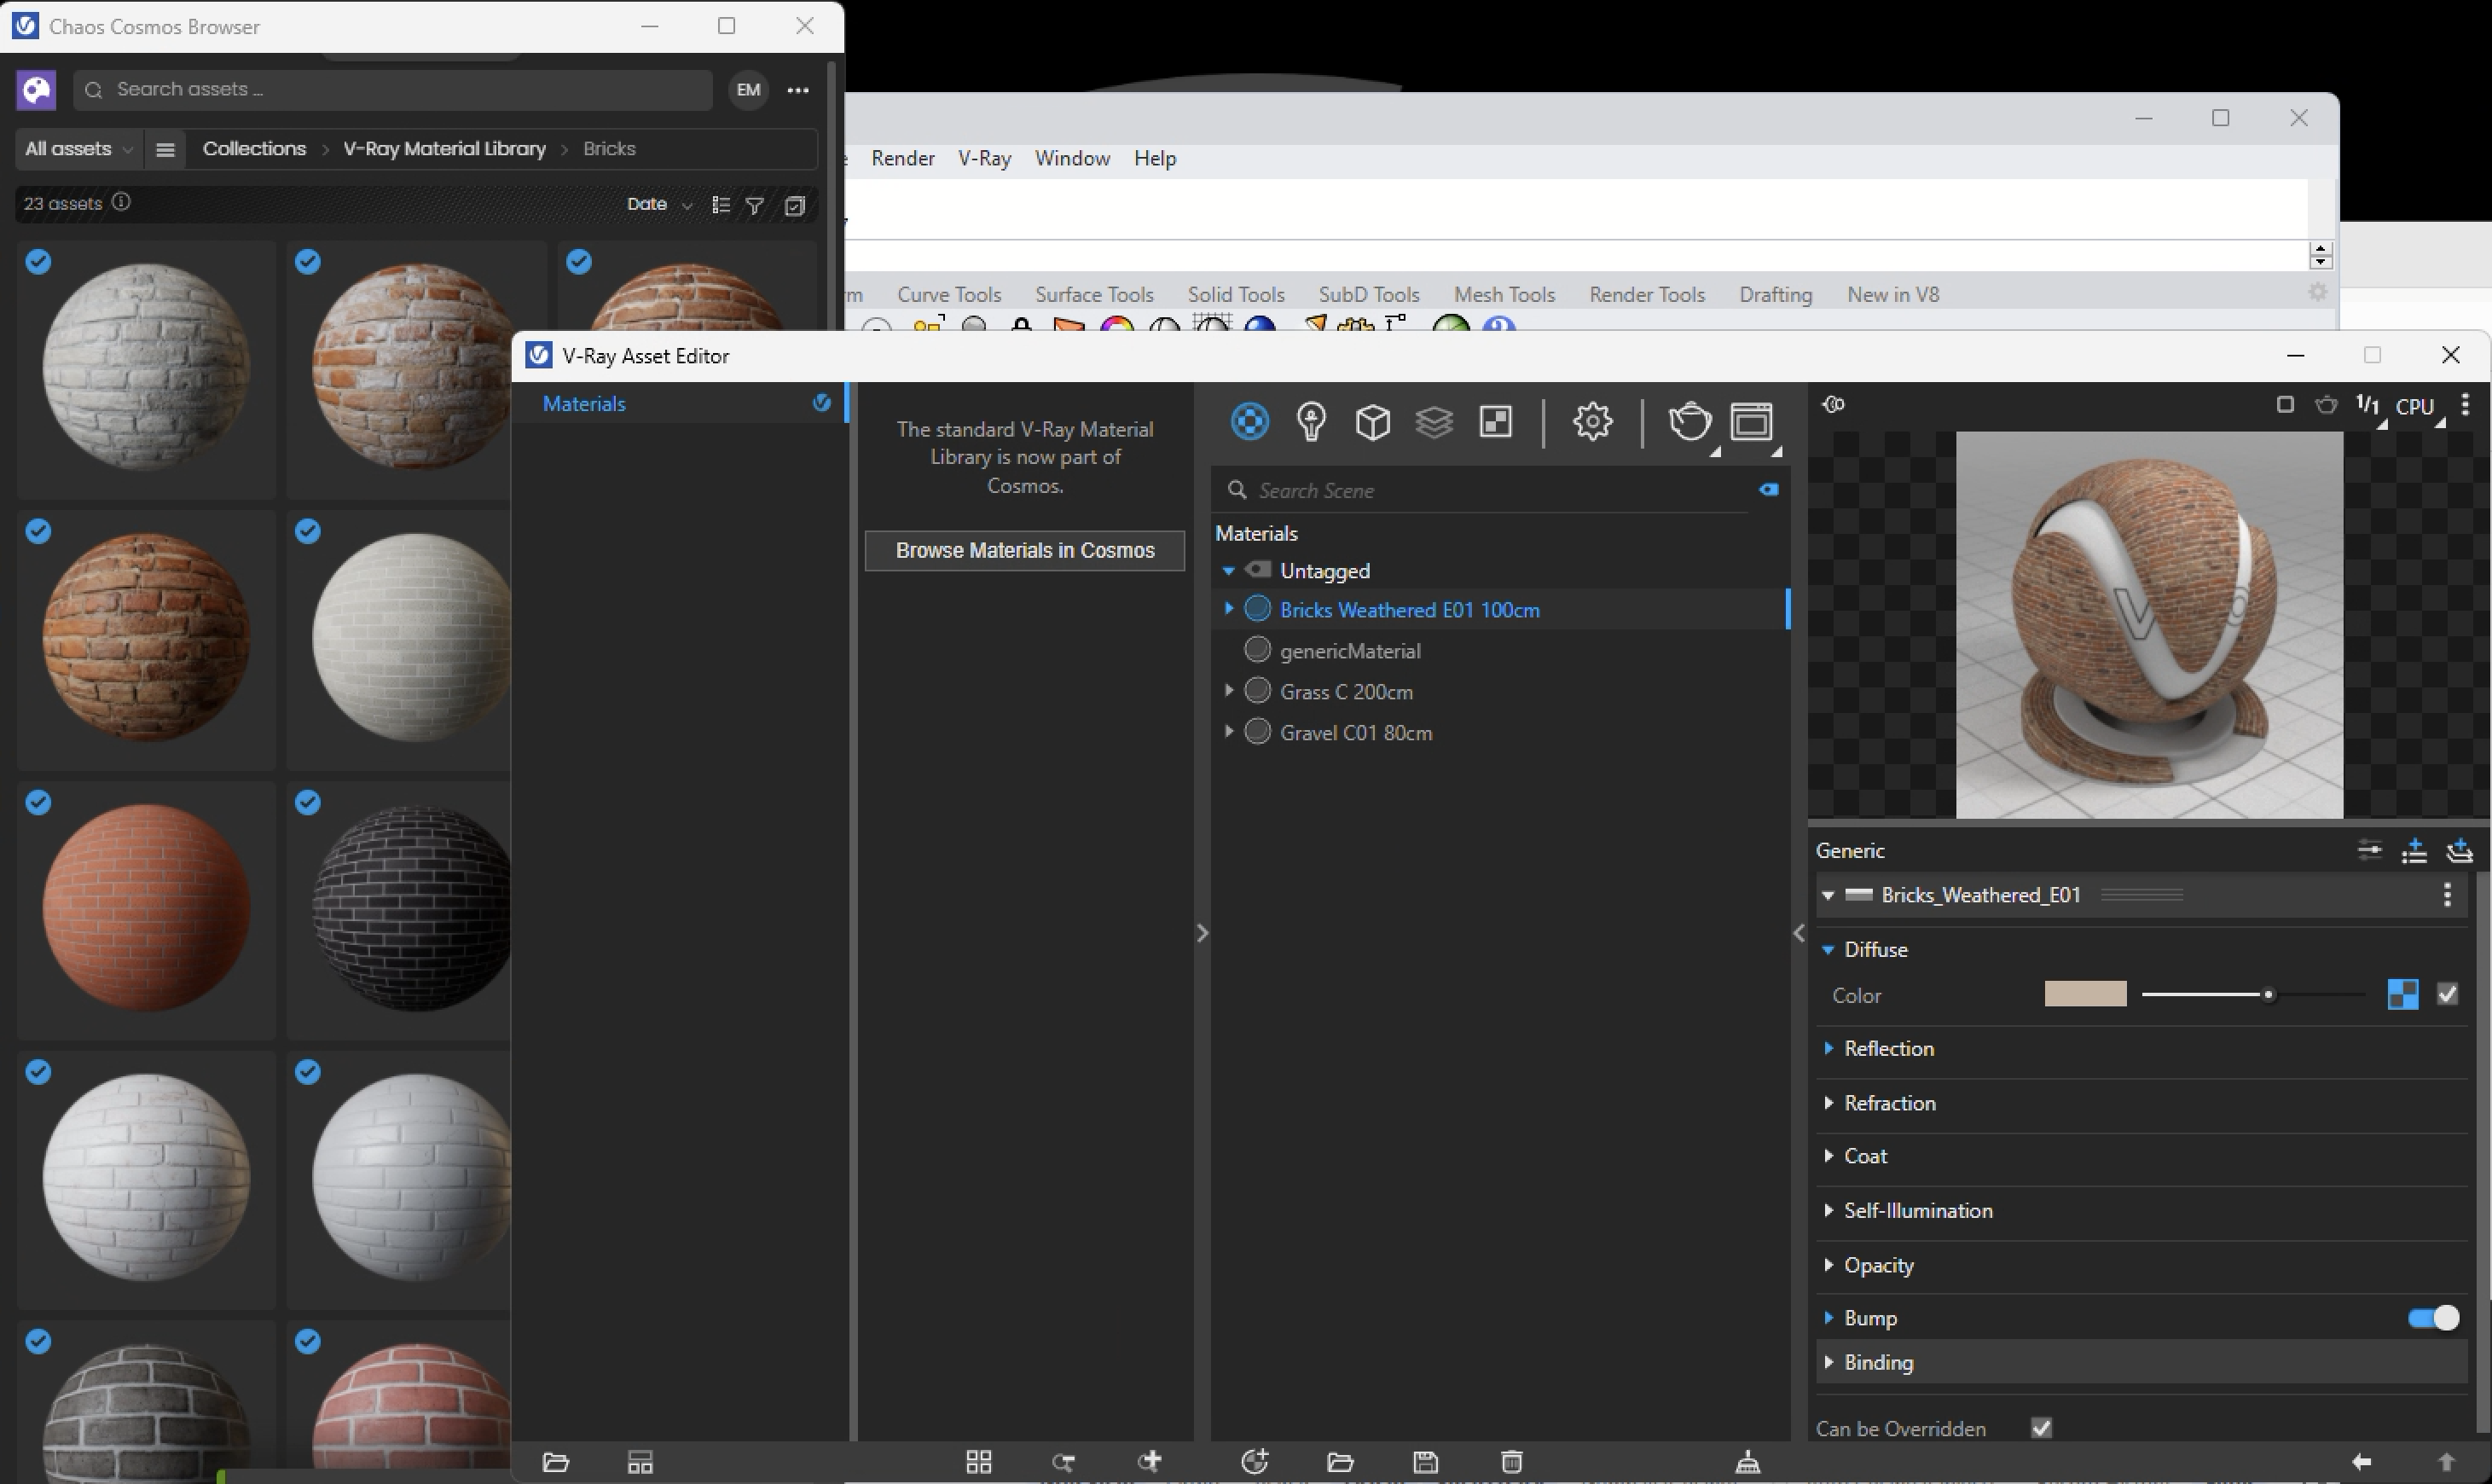
Task: Click the Diffuse Color texture map slot
Action: [x=2402, y=994]
